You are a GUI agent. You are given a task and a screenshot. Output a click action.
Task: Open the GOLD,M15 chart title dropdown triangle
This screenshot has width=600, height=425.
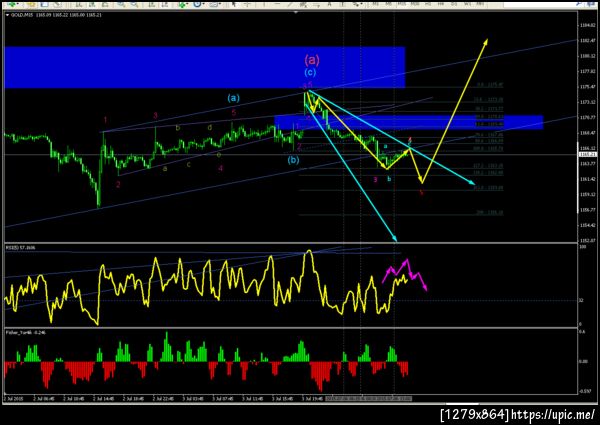pyautogui.click(x=7, y=15)
